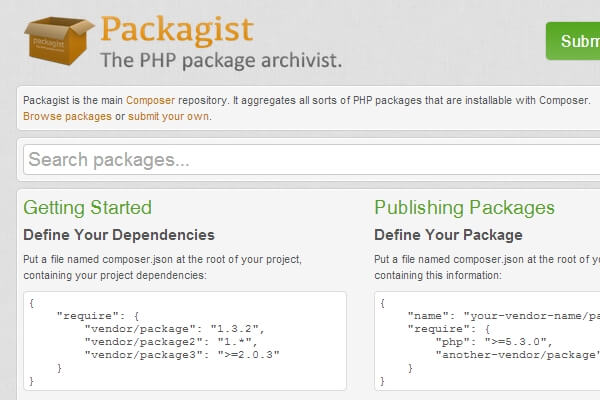Image resolution: width=600 pixels, height=400 pixels.
Task: Click "The PHP package archivist." tagline
Action: pos(221,60)
